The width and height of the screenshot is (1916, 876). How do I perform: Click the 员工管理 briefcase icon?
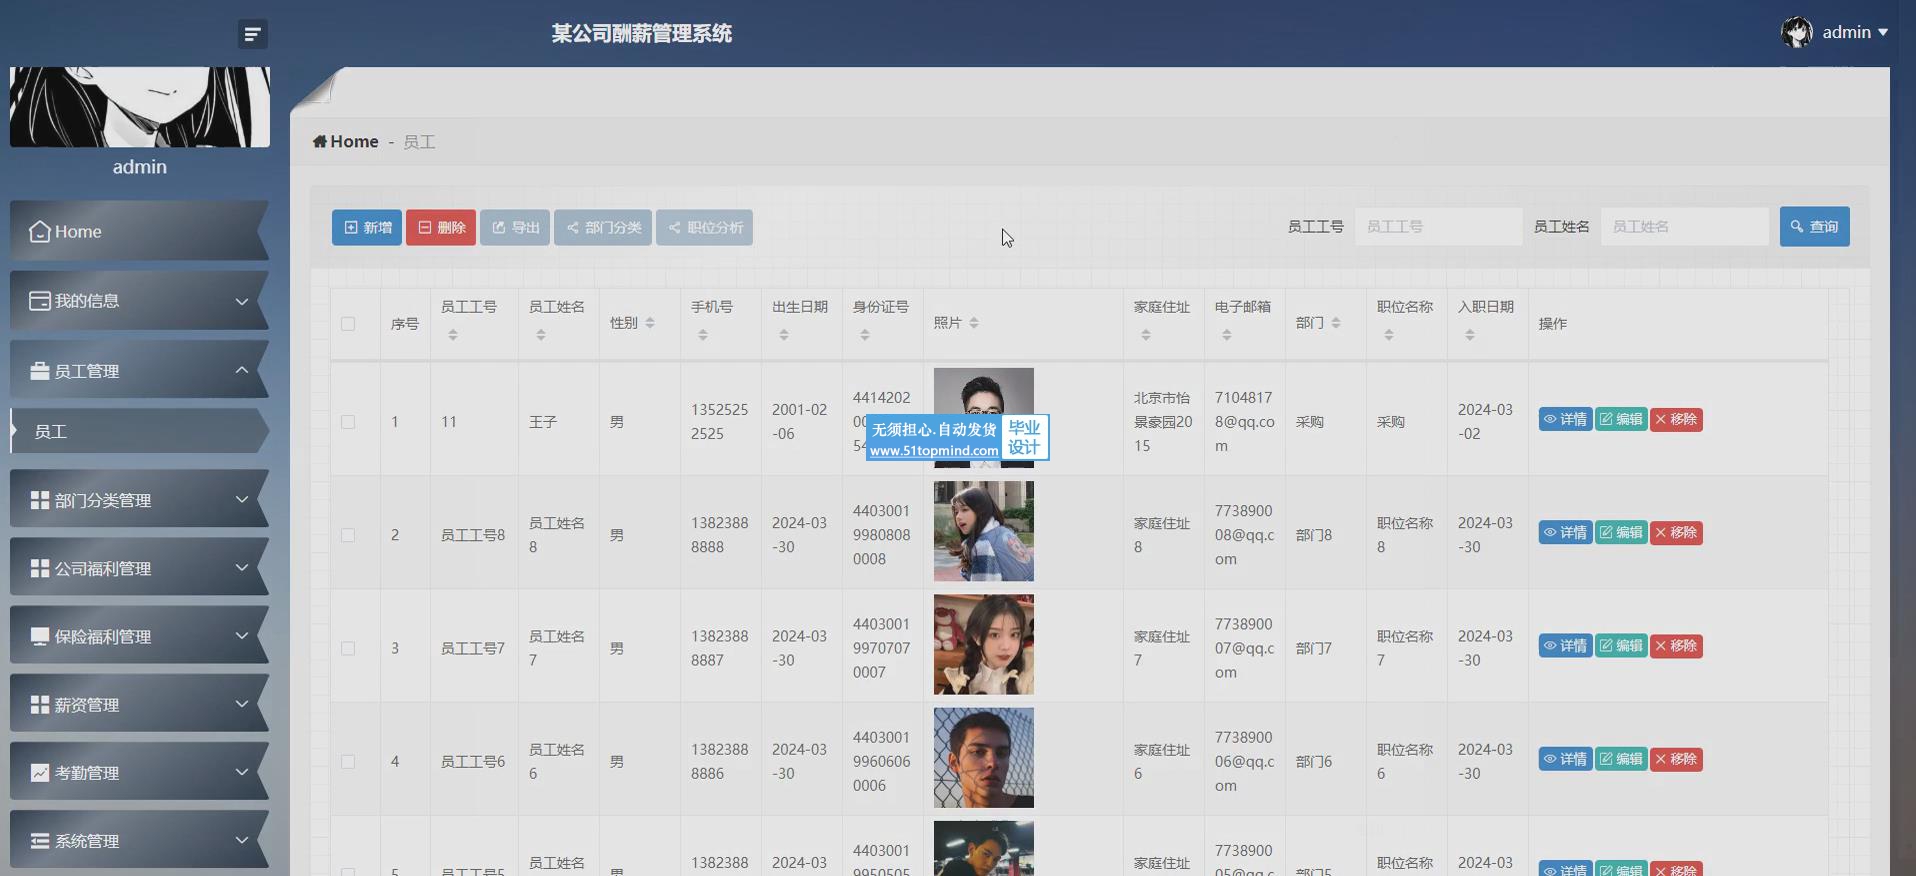coord(40,371)
